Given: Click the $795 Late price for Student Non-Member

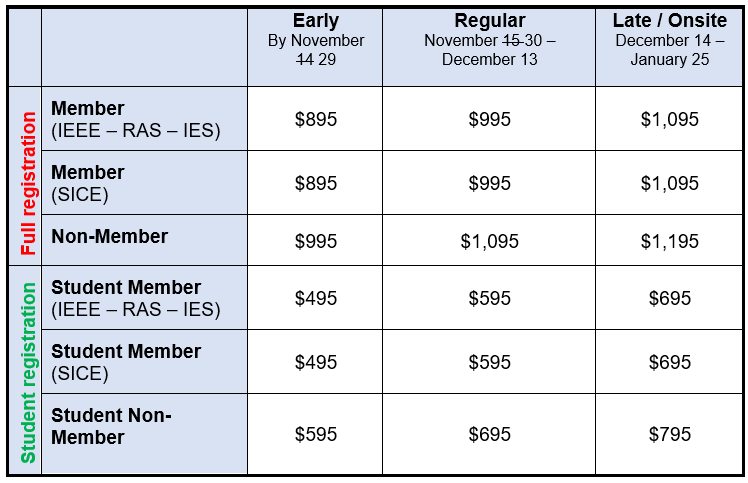Looking at the screenshot, I should (x=669, y=434).
